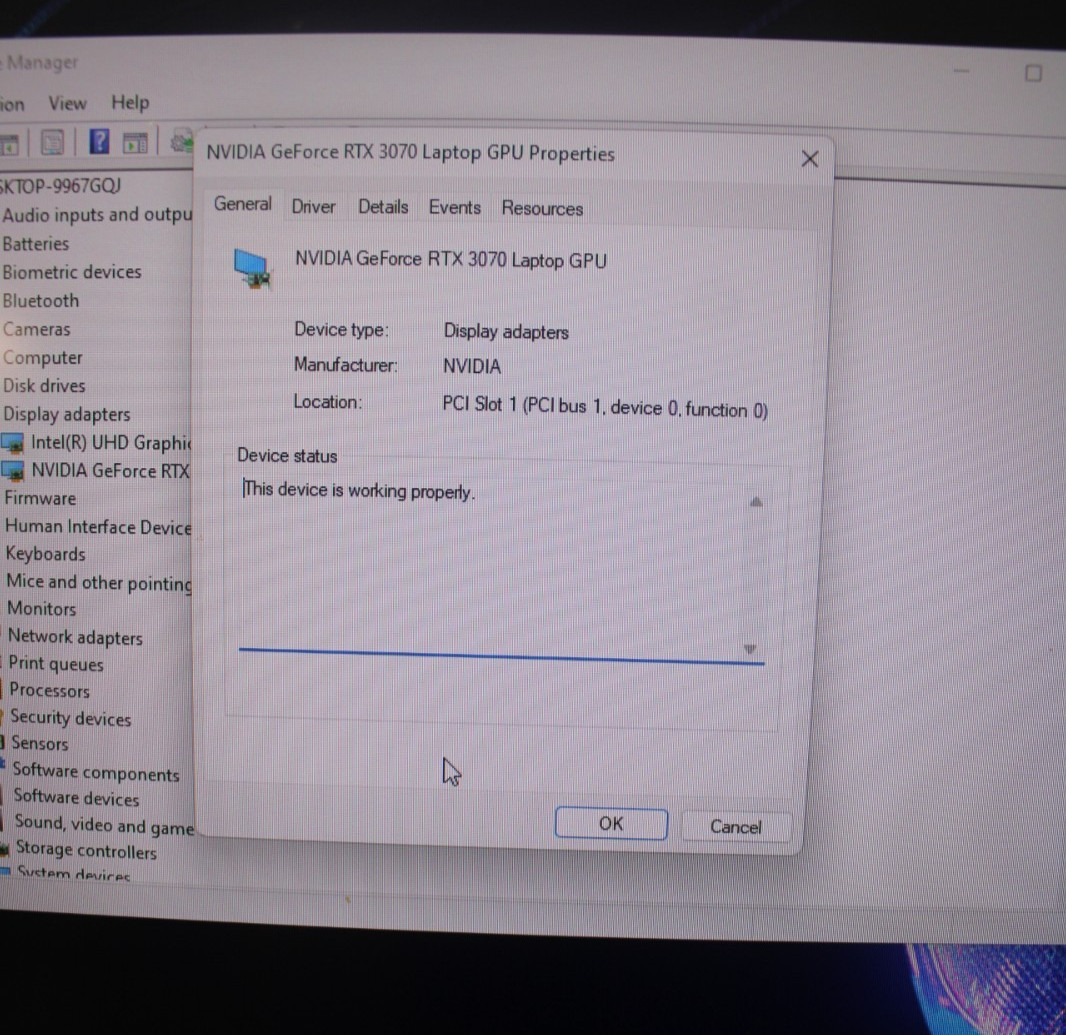The width and height of the screenshot is (1066, 1035).
Task: Select NVIDIA GeForce RTX tree entry
Action: click(111, 471)
